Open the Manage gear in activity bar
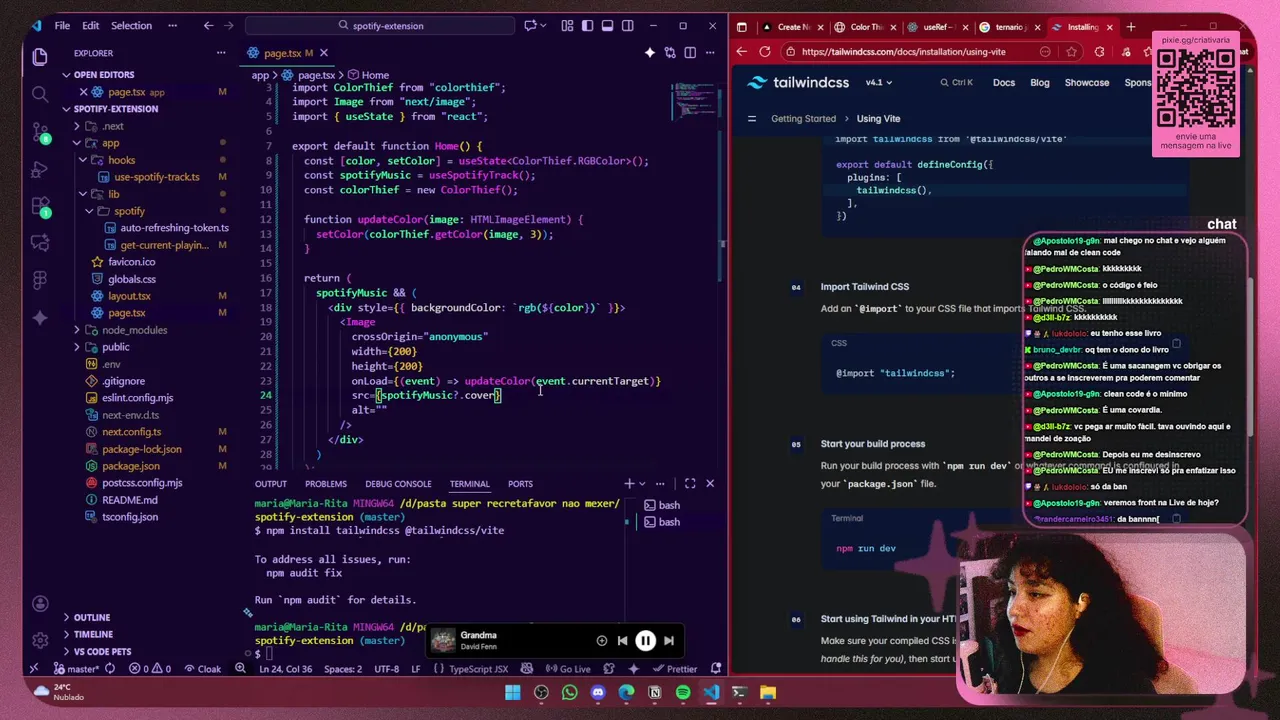This screenshot has width=1280, height=720. coord(40,640)
